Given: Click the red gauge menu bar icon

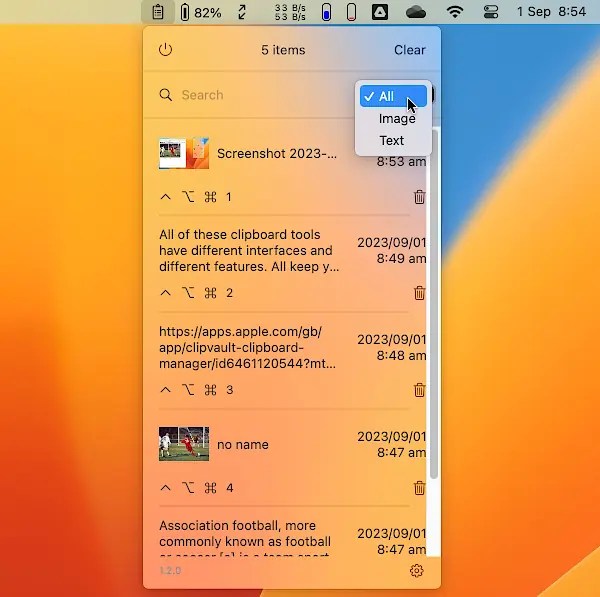Looking at the screenshot, I should pos(351,12).
